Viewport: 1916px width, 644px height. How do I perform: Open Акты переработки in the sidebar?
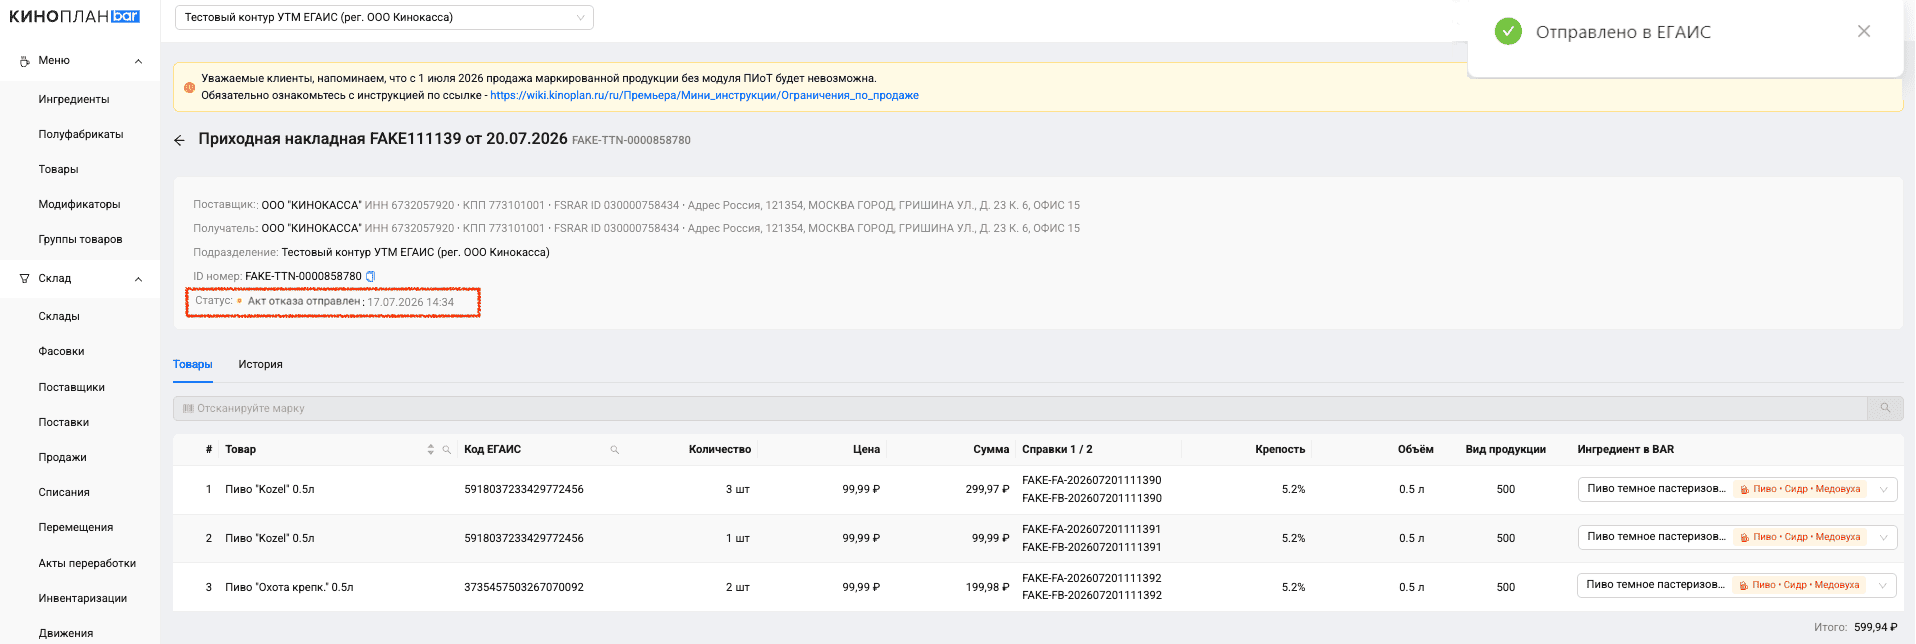point(87,563)
